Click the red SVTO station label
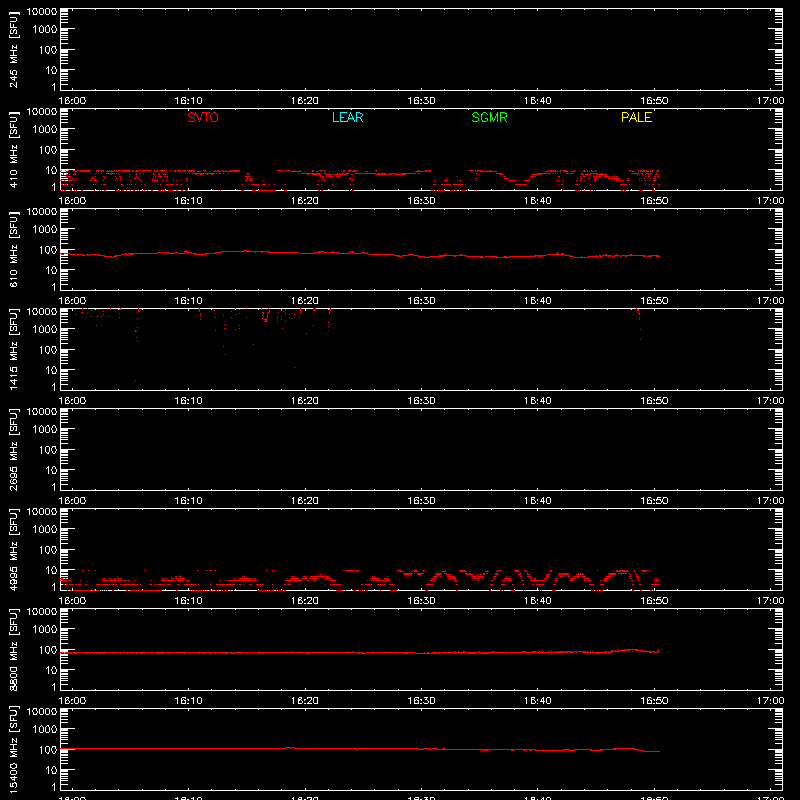The width and height of the screenshot is (800, 800). [203, 117]
